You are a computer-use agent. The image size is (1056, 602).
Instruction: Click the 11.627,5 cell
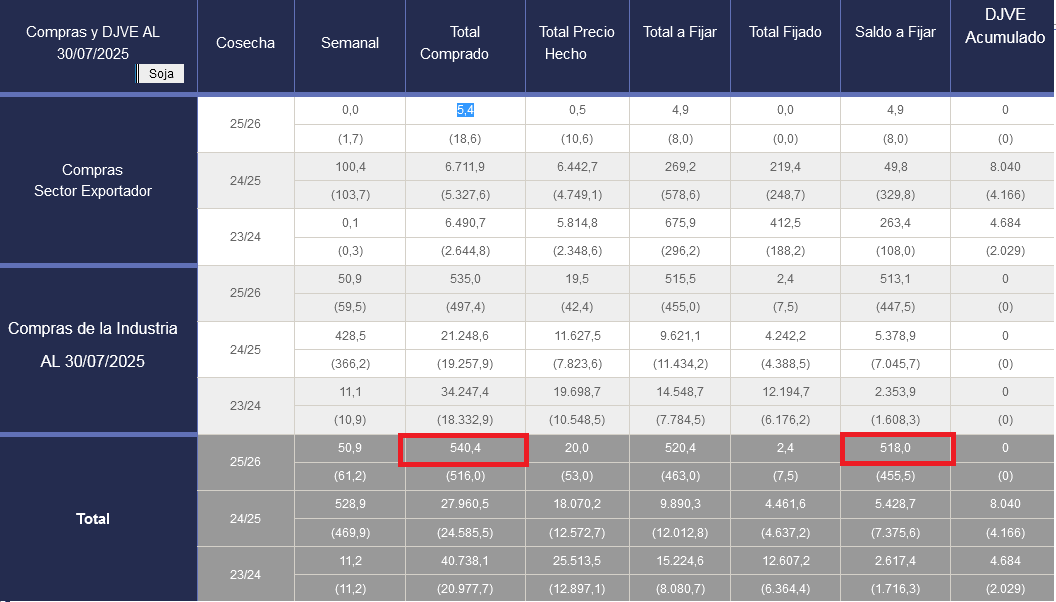coord(577,335)
